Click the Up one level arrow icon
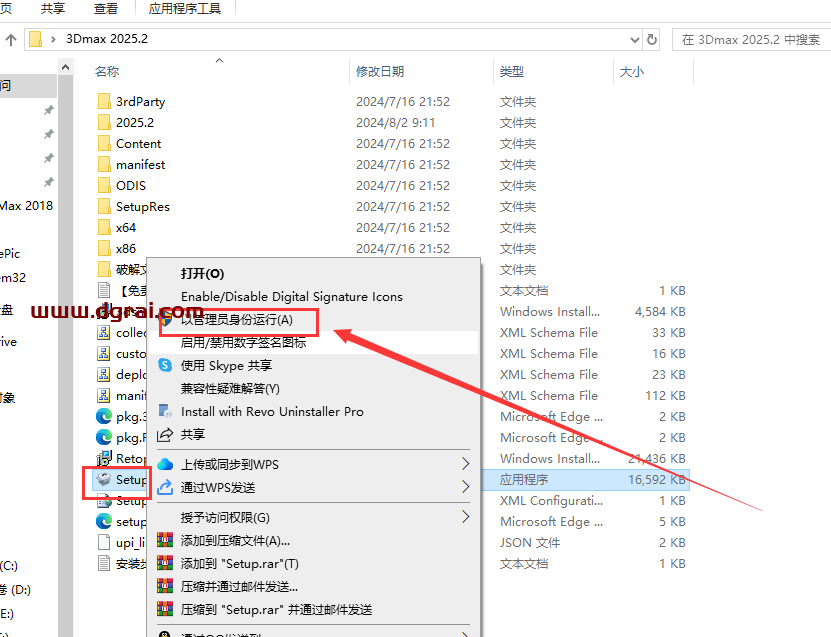The height and width of the screenshot is (637, 831). (x=11, y=39)
